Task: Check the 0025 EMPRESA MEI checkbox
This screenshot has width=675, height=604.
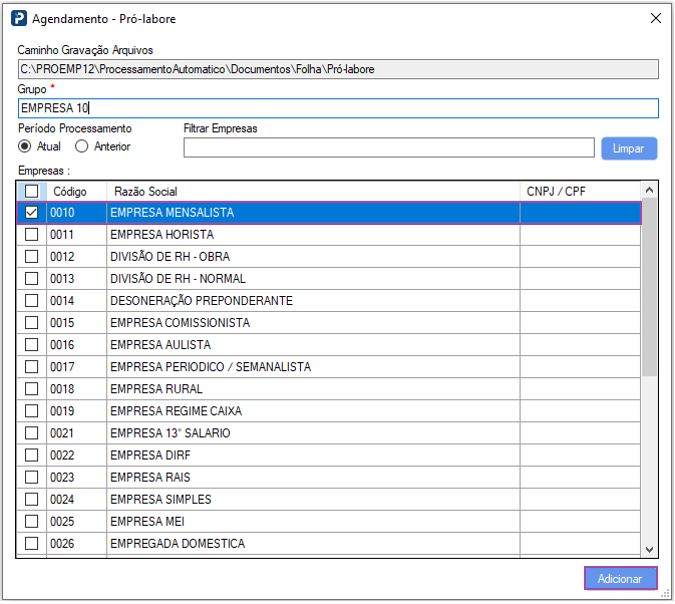Action: point(31,521)
